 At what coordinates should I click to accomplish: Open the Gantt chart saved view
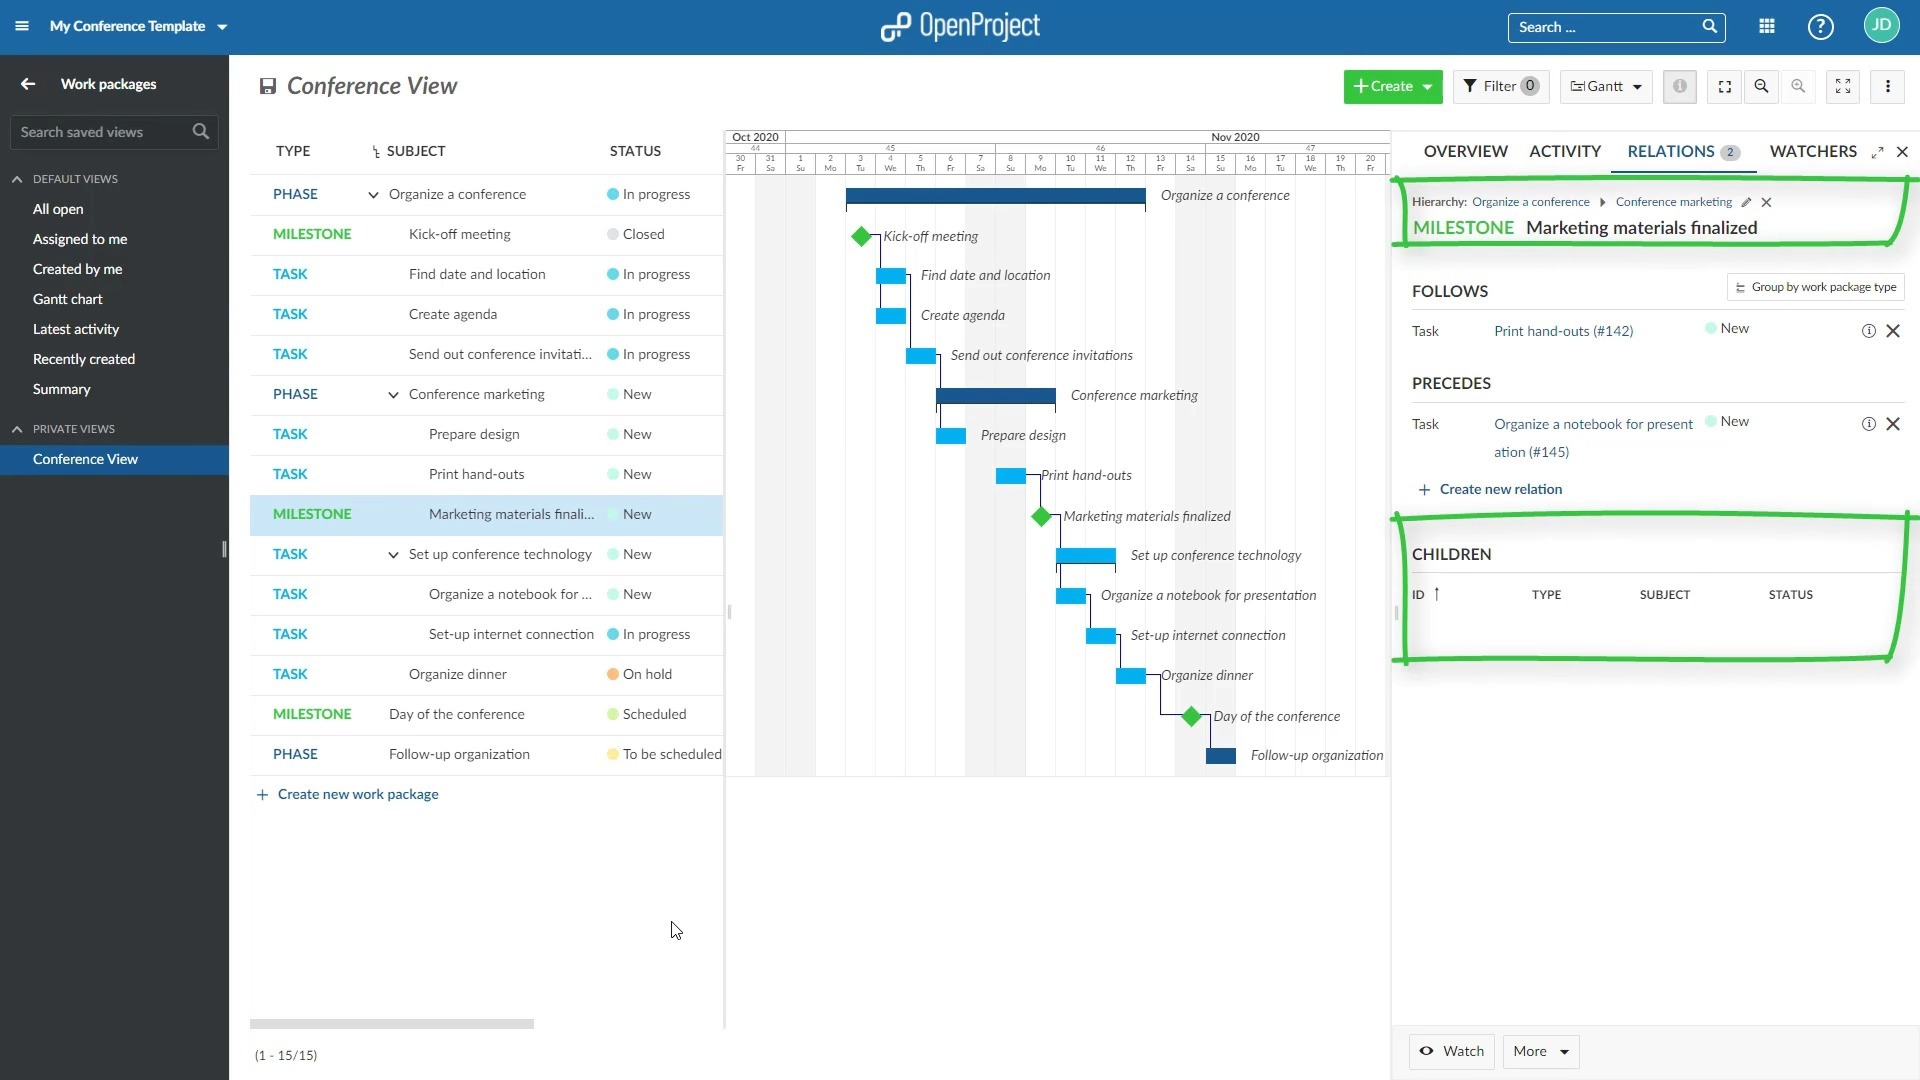[67, 299]
